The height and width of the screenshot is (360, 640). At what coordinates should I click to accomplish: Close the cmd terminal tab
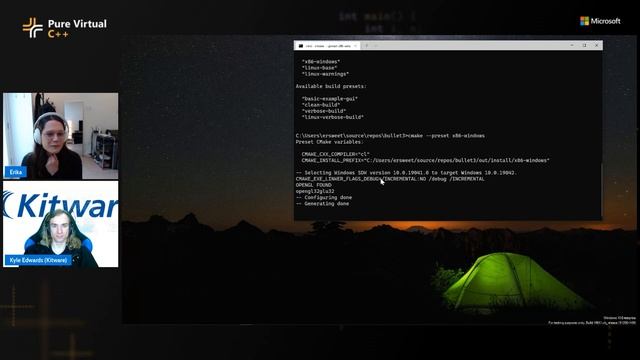click(356, 46)
